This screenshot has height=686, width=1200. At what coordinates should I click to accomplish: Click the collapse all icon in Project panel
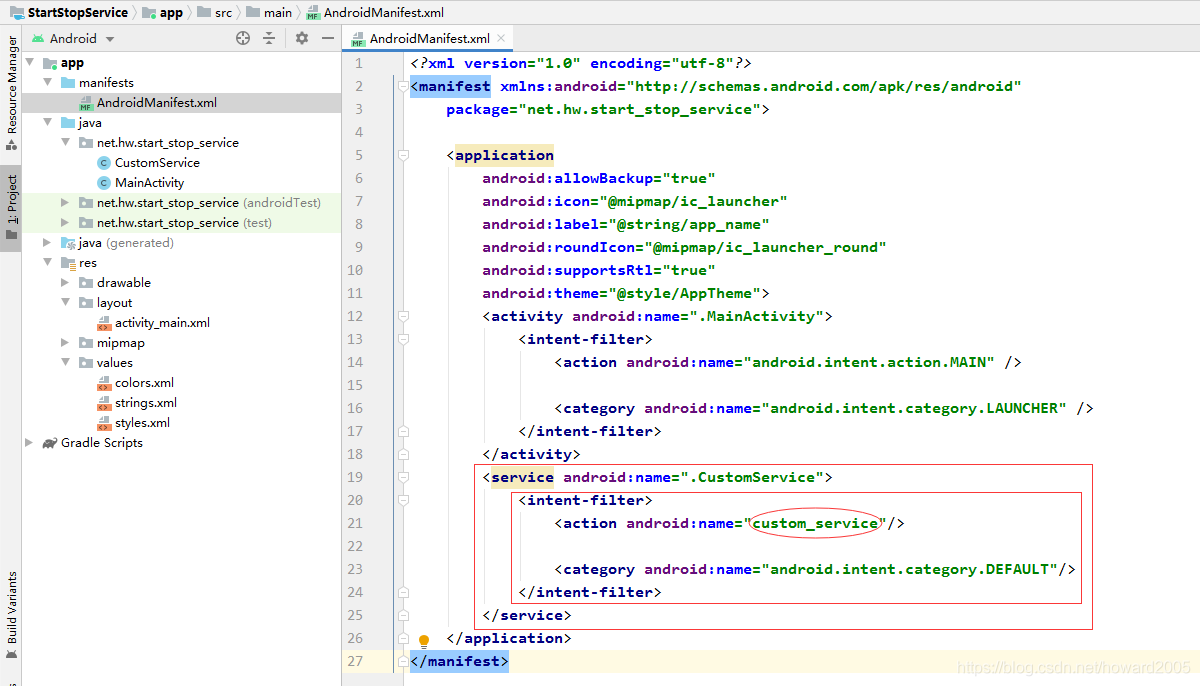(269, 38)
